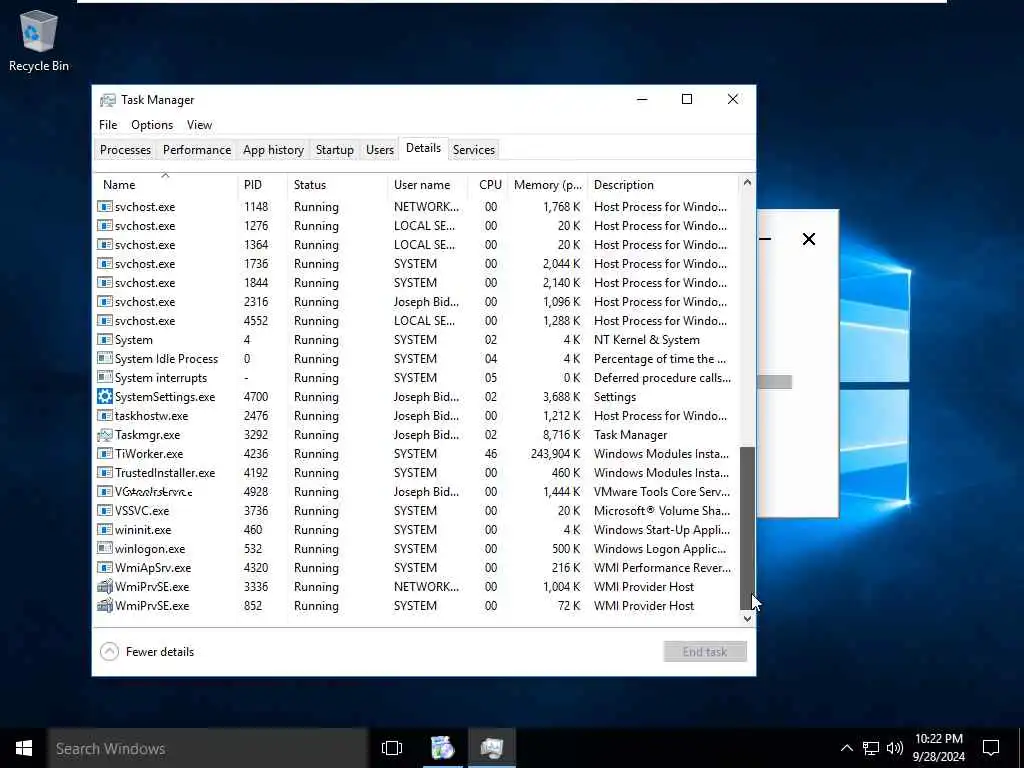Click icon of WmiPrvSE.exe PID 3336
This screenshot has height=768, width=1024.
(x=104, y=586)
